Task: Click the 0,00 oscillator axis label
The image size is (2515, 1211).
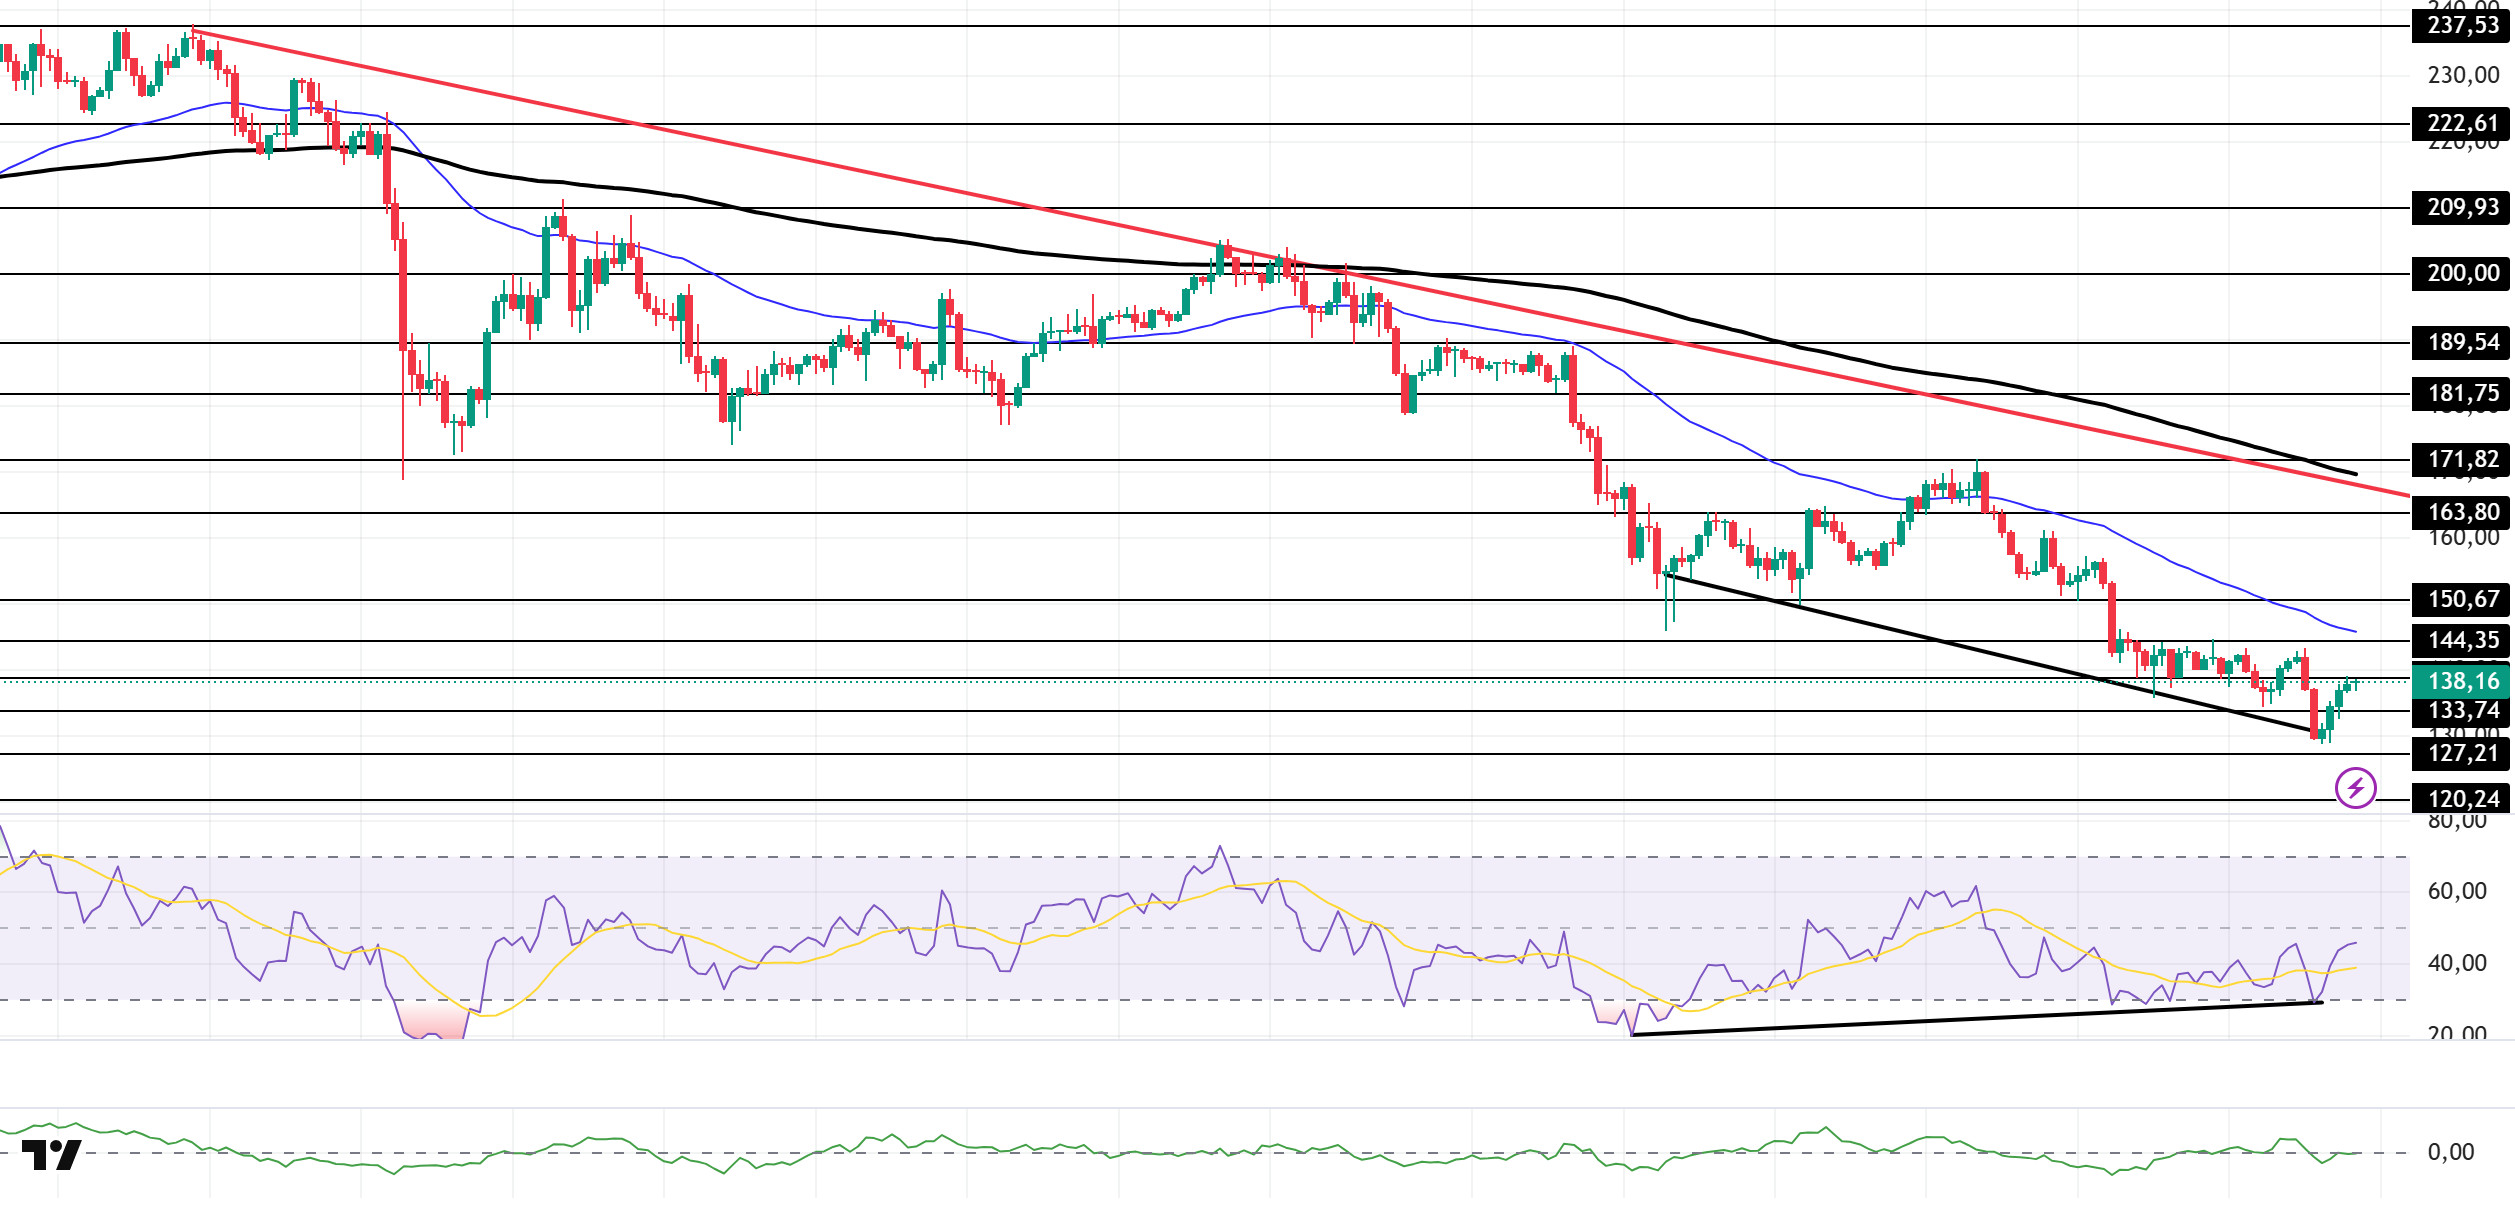Action: click(2450, 1152)
